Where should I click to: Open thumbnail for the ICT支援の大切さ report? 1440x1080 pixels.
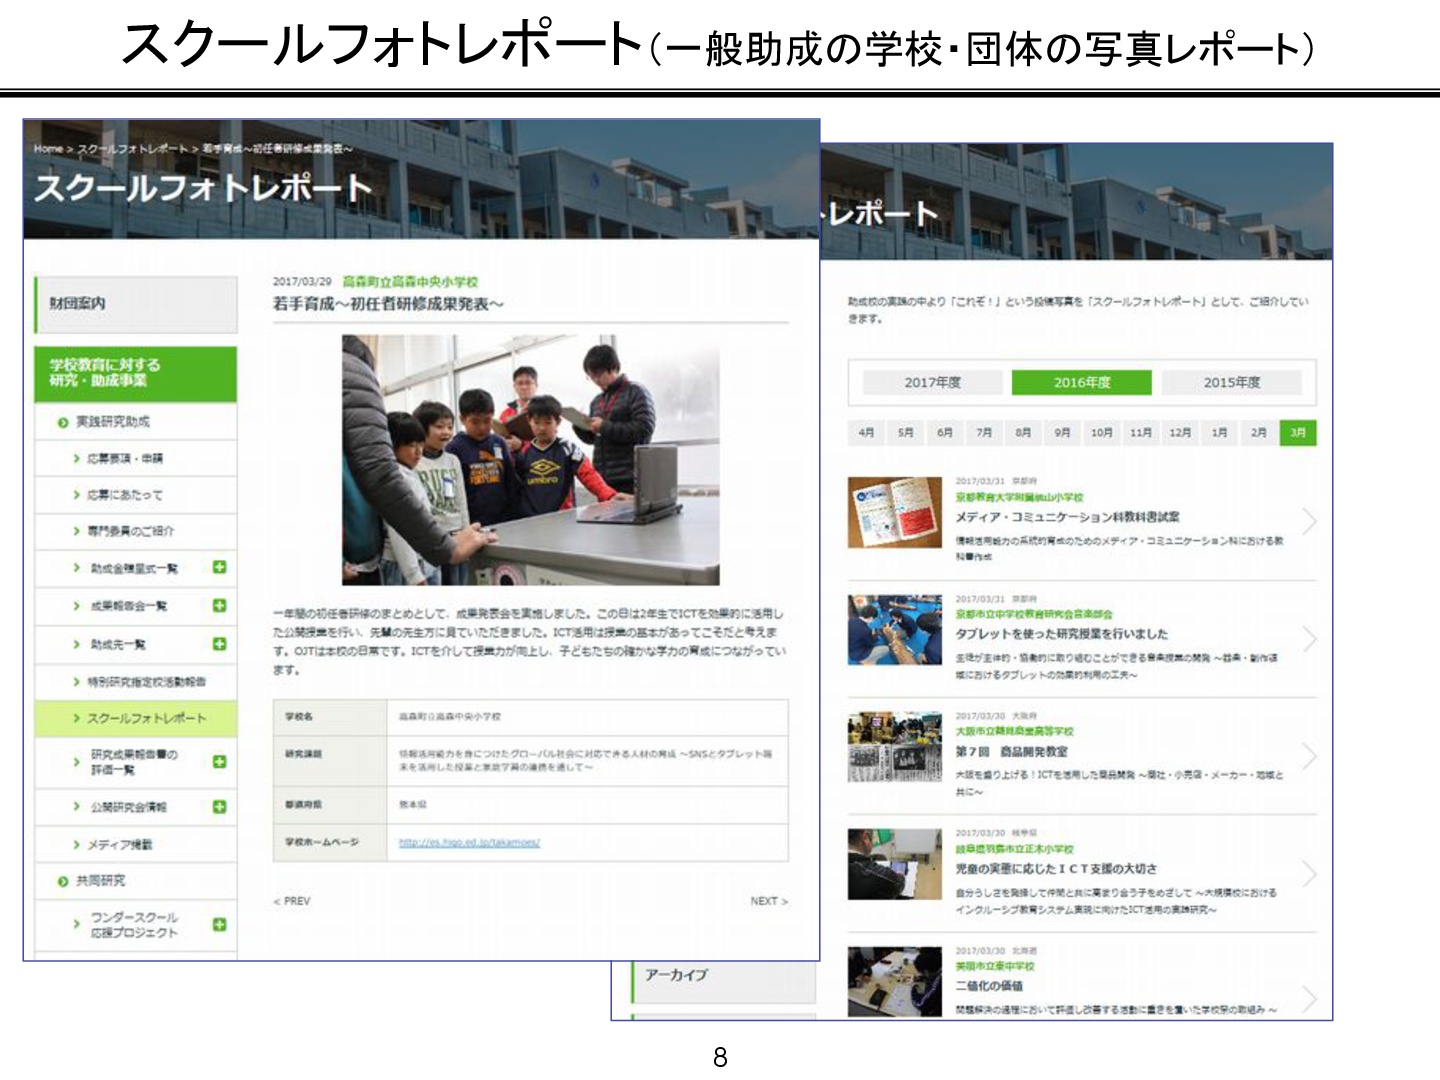(x=895, y=864)
